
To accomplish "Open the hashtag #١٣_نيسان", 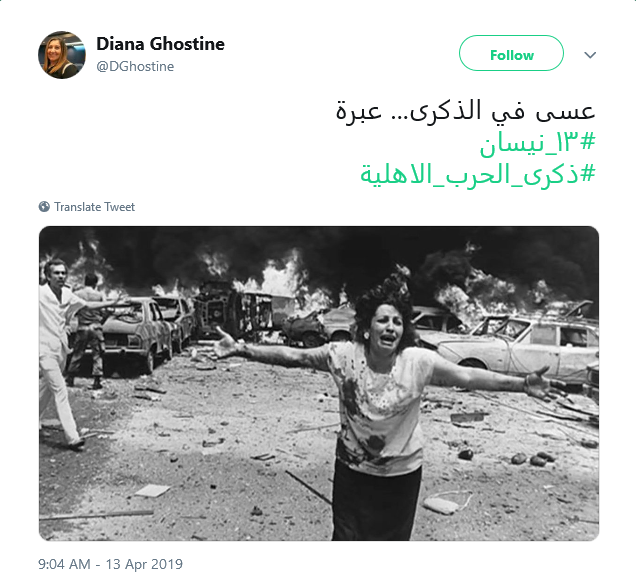I will click(x=537, y=143).
